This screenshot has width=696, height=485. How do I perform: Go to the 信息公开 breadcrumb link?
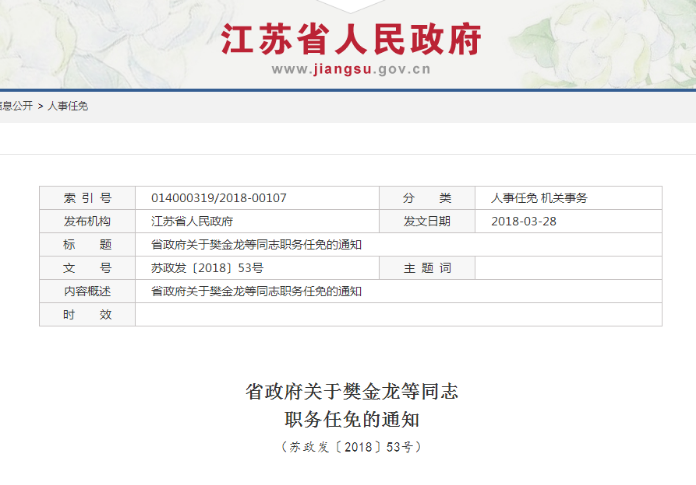click(x=16, y=106)
